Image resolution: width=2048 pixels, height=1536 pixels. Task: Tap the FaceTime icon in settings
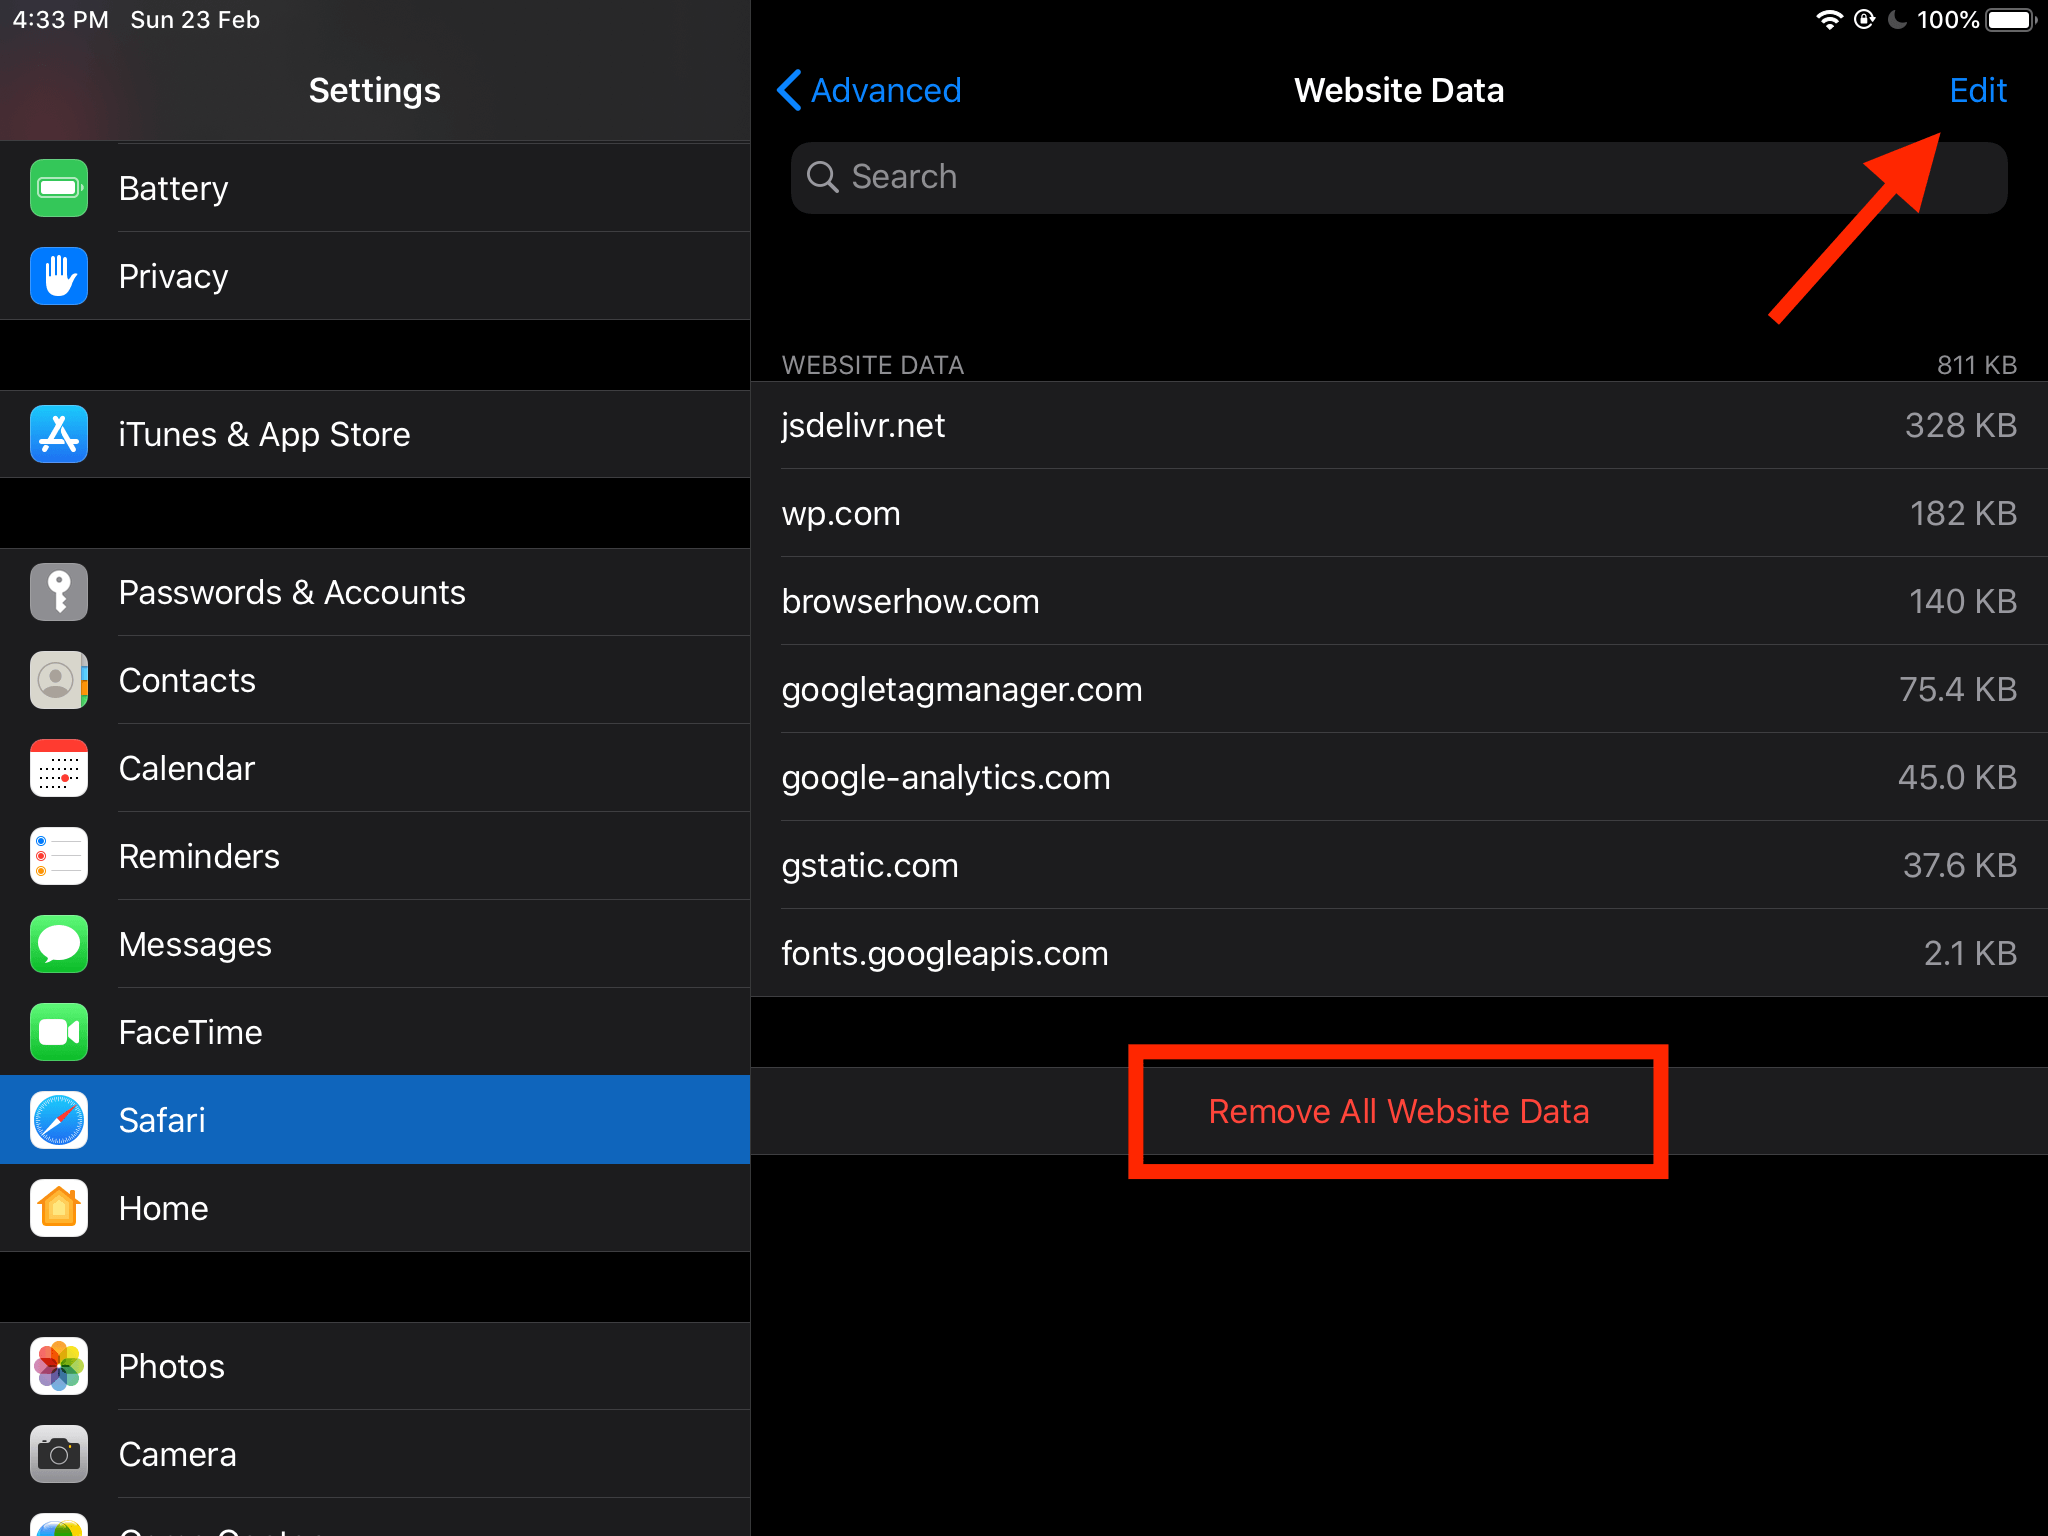(56, 1031)
